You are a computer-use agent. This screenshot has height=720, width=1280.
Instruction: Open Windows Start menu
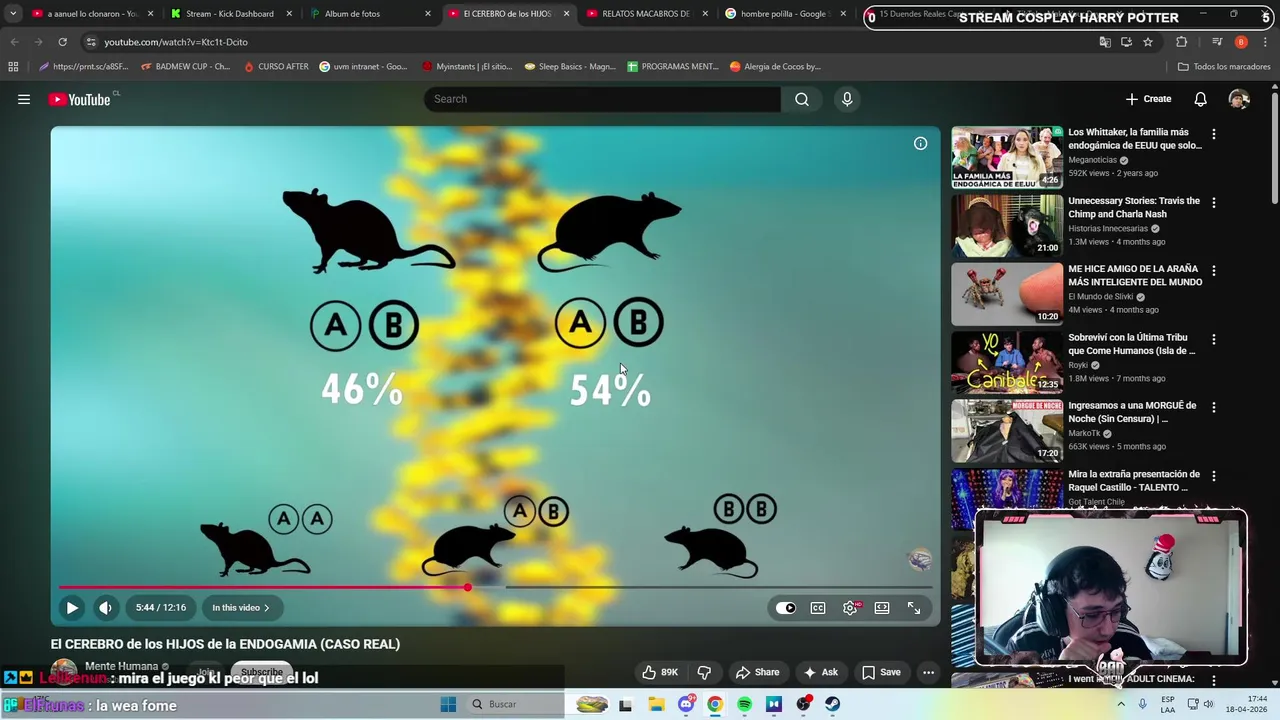pos(448,704)
